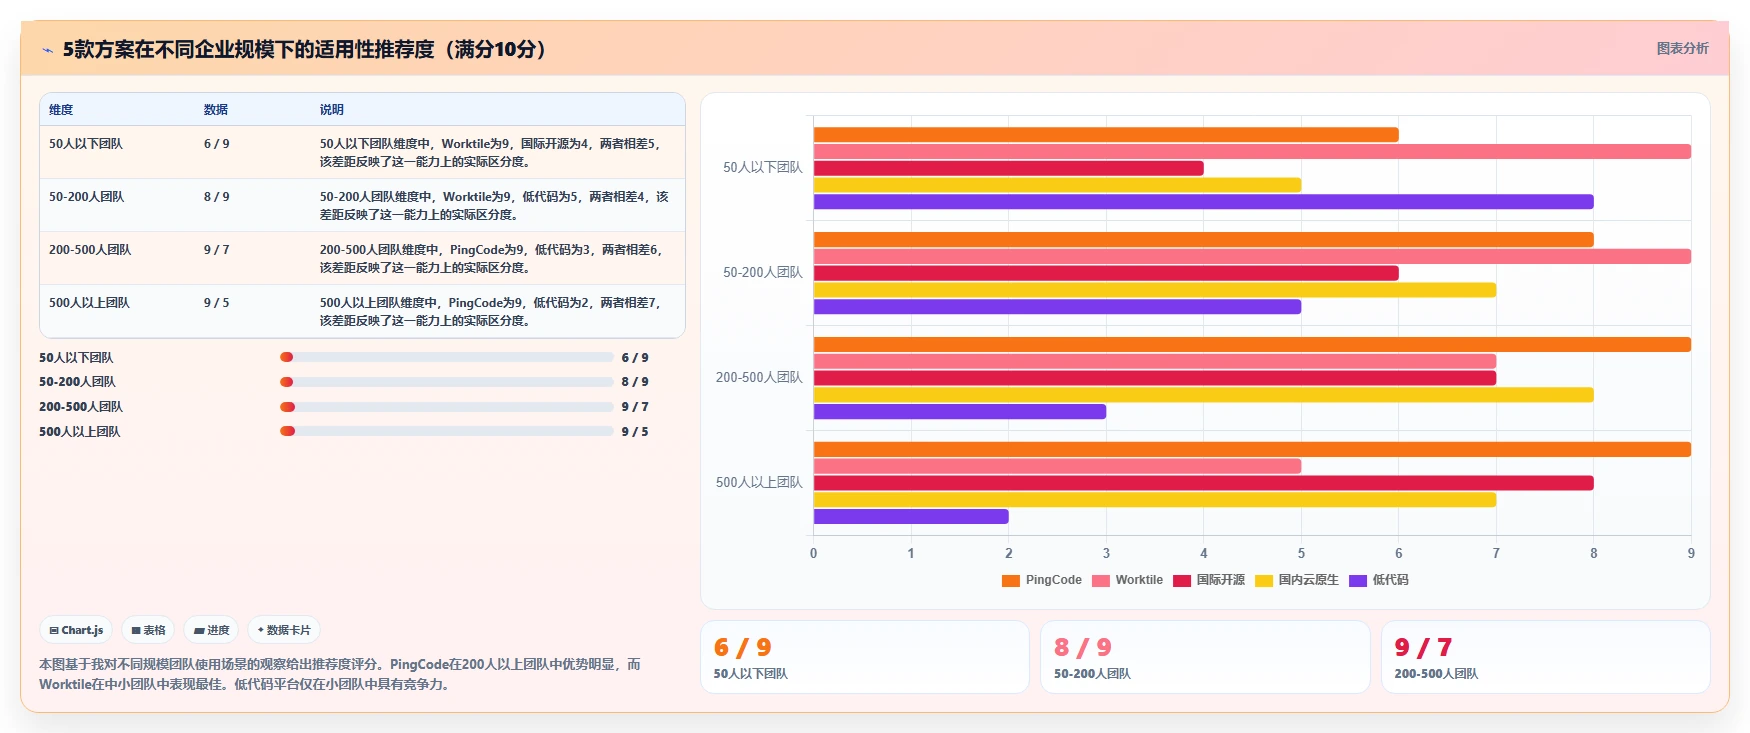Click the 50-200人团队 chart axis label
1750x733 pixels.
pos(763,272)
